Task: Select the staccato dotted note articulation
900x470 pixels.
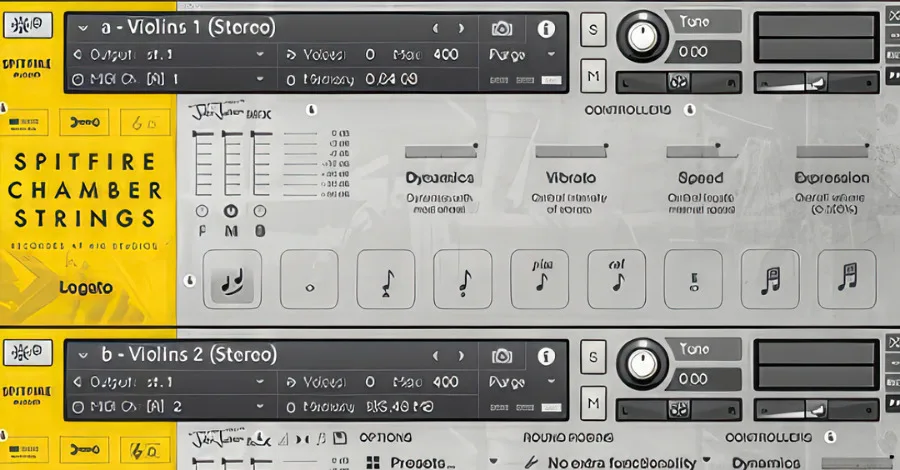Action: coord(463,279)
